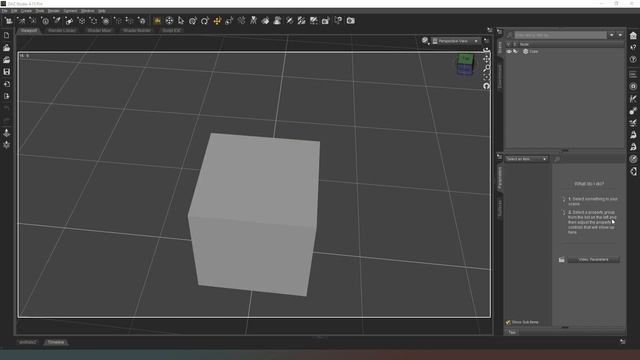Select the yellow highlighted Universal tool
This screenshot has width=640, height=360.
point(217,20)
